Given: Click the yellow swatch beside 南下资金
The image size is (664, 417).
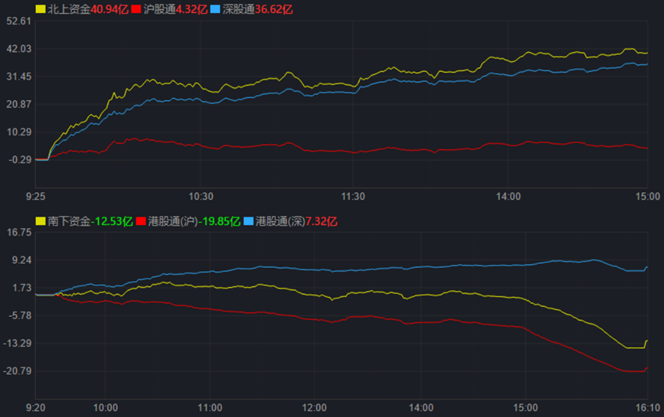Looking at the screenshot, I should click(41, 220).
